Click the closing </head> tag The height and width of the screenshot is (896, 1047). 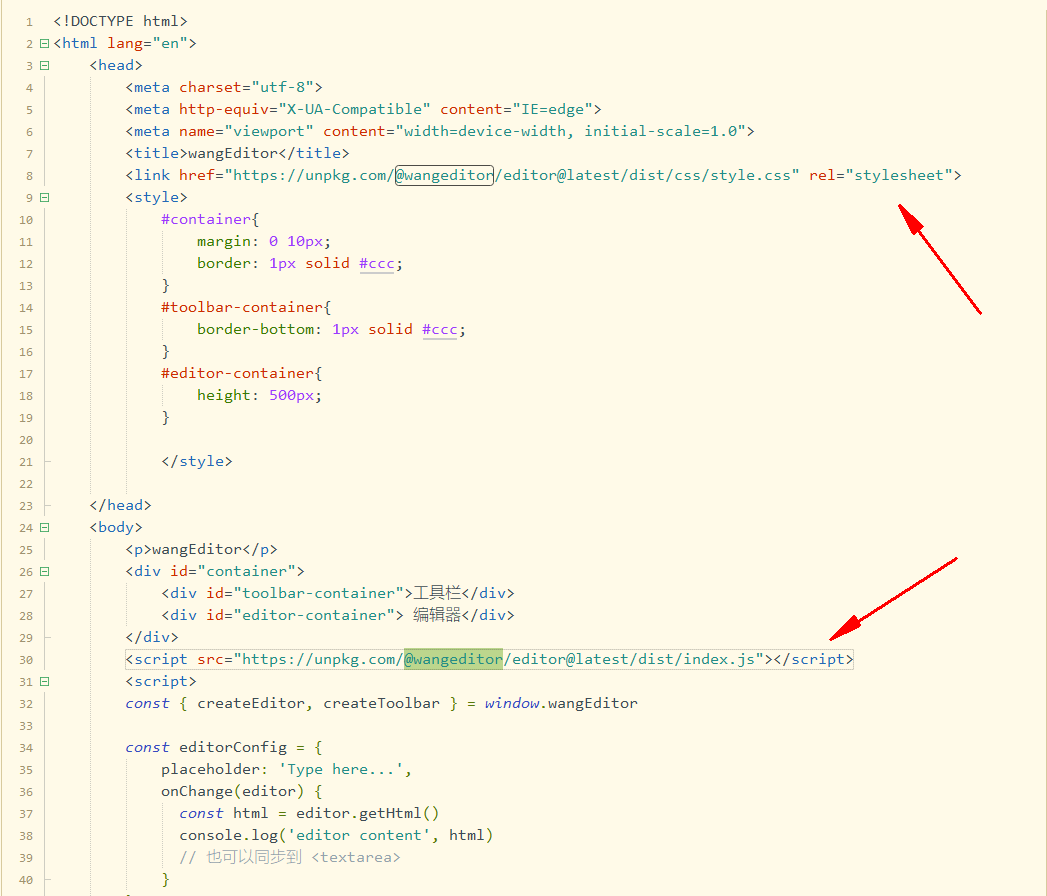(x=121, y=505)
